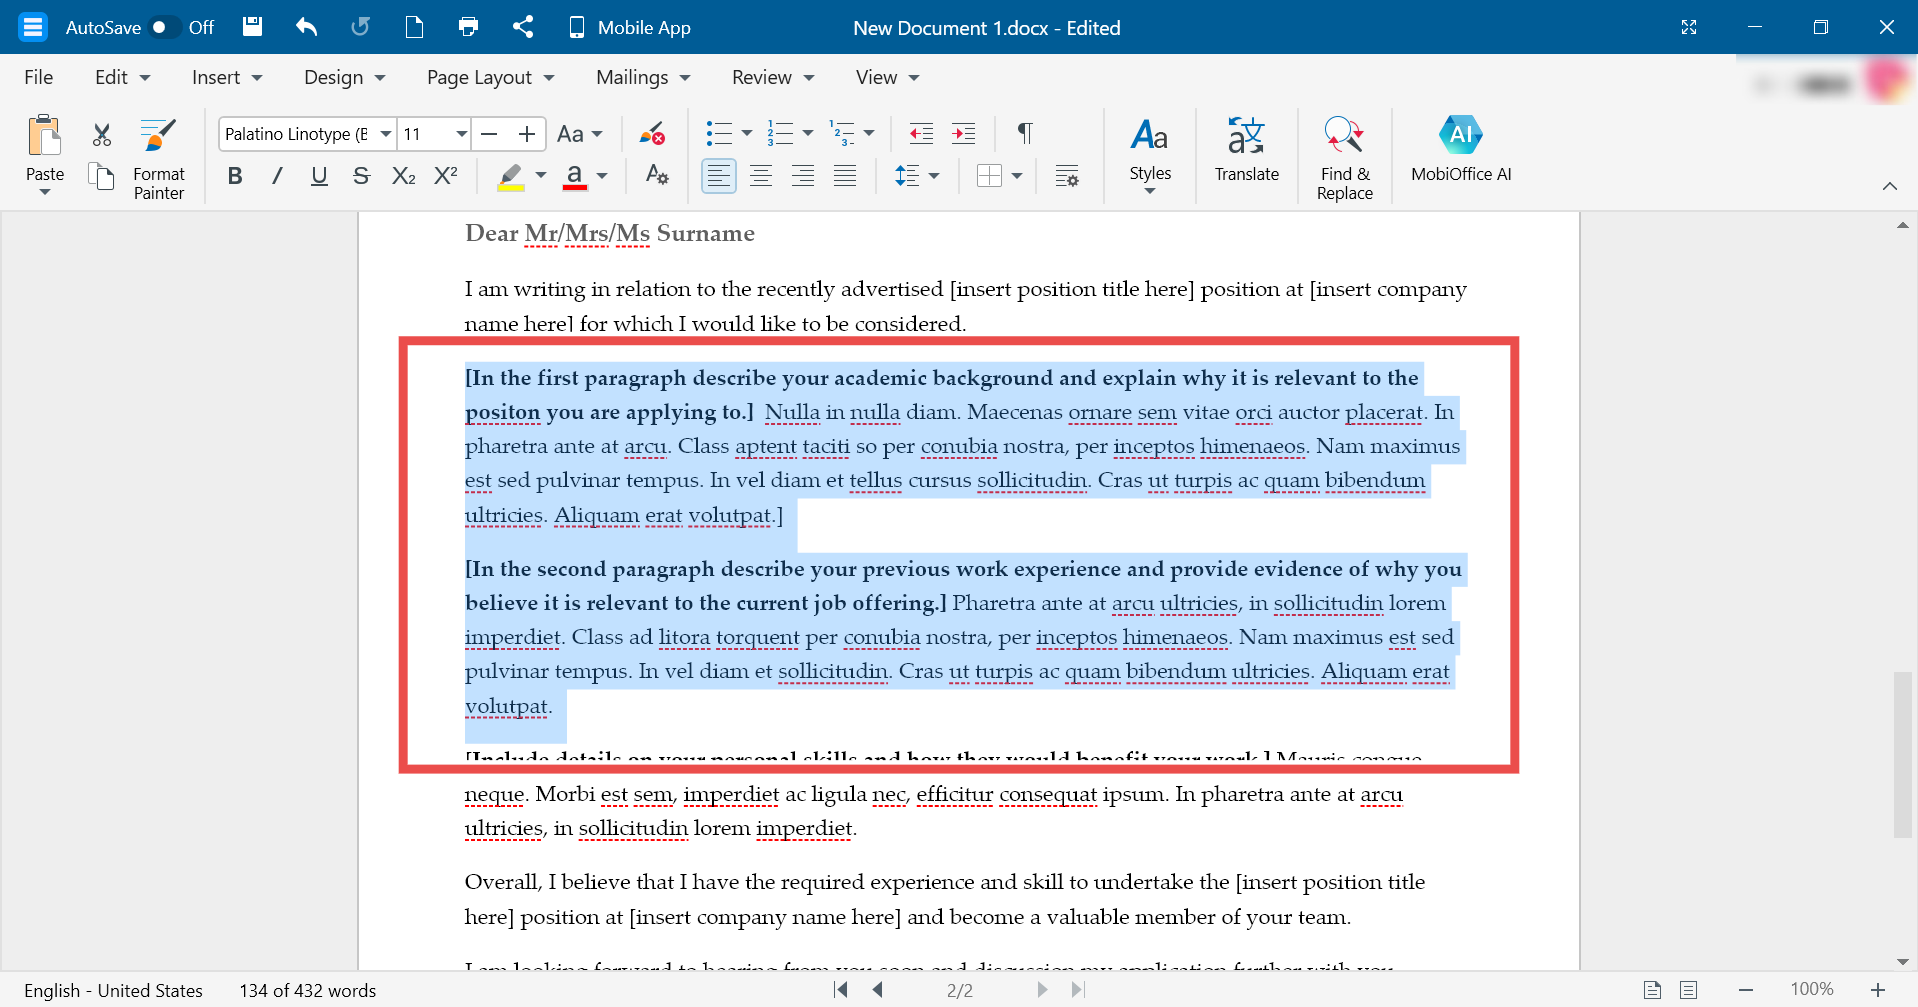
Task: Open the Change Case Aa dropdown
Action: pos(580,134)
